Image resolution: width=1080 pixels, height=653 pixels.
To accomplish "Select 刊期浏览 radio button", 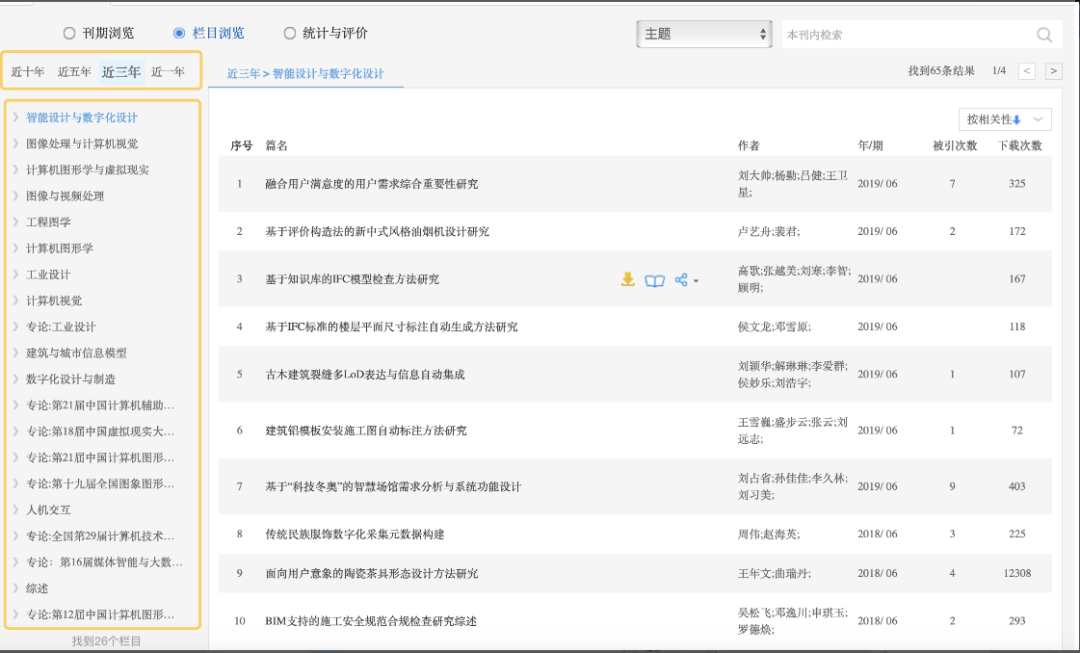I will coord(69,33).
